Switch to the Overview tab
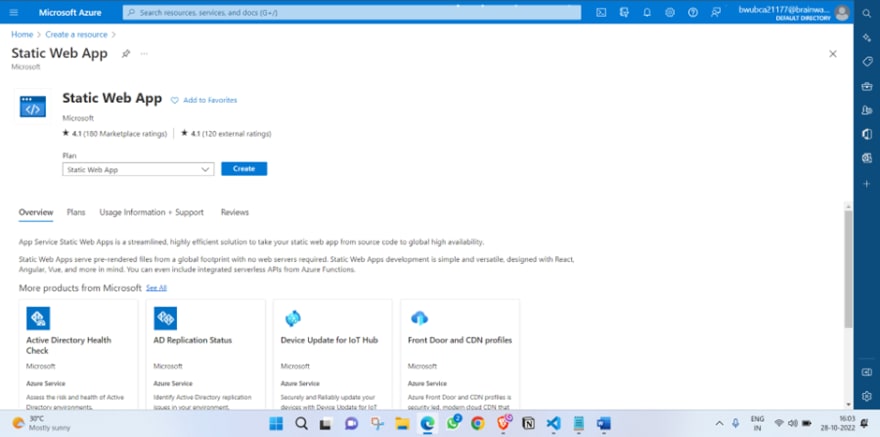 click(x=36, y=212)
